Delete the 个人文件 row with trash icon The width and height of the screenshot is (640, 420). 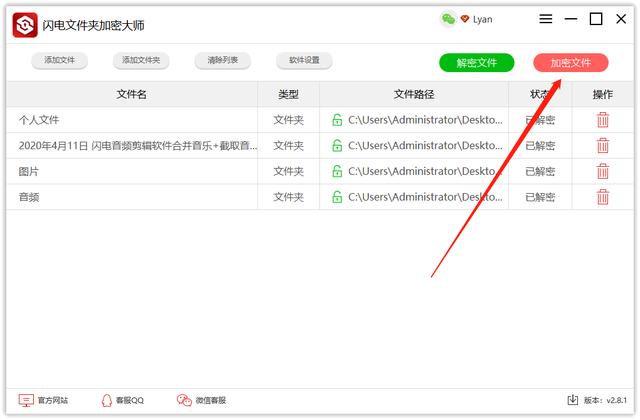click(x=603, y=120)
